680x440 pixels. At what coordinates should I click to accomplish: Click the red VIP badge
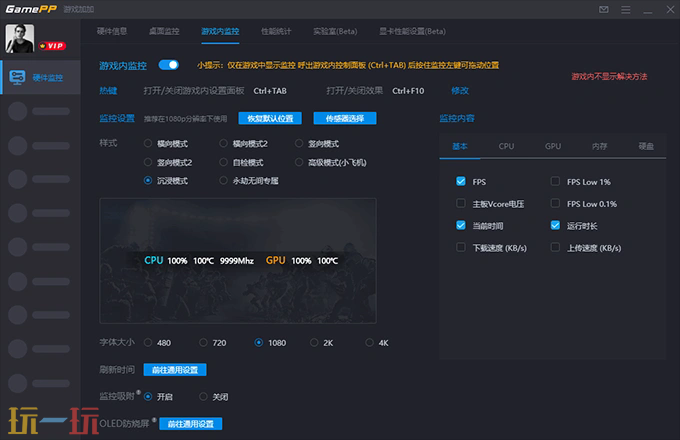tap(52, 46)
